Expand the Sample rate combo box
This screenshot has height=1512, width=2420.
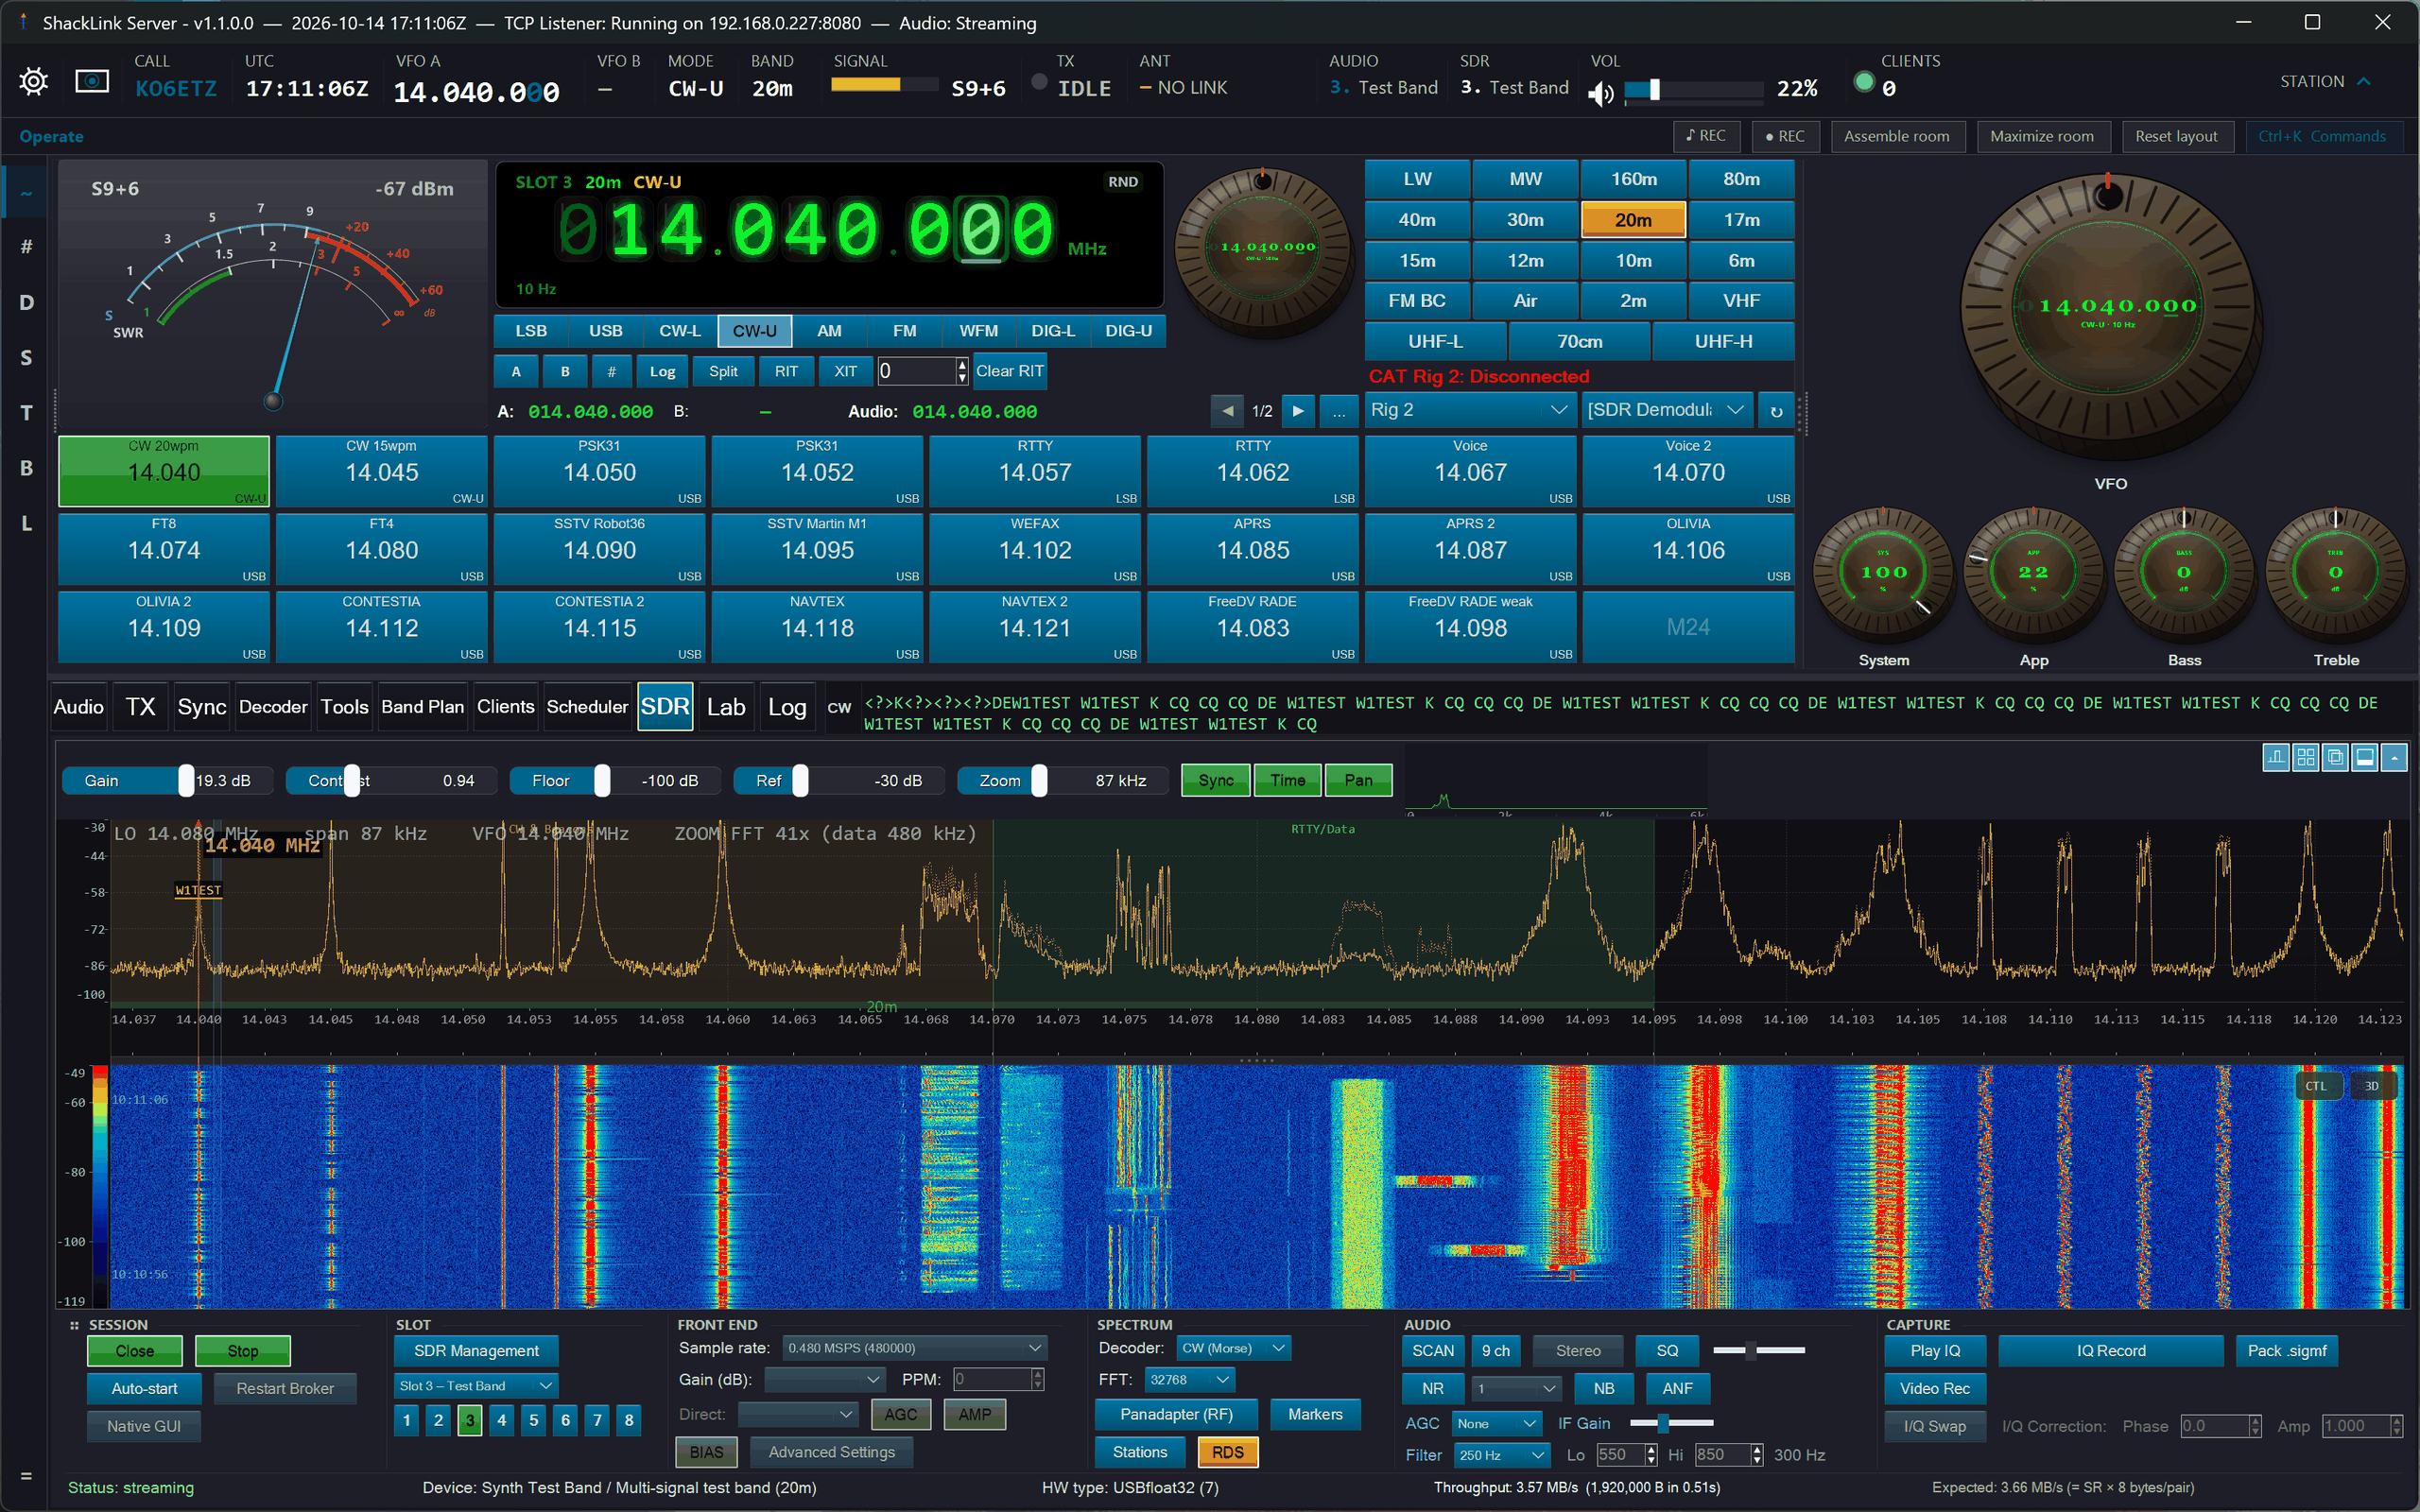[914, 1348]
